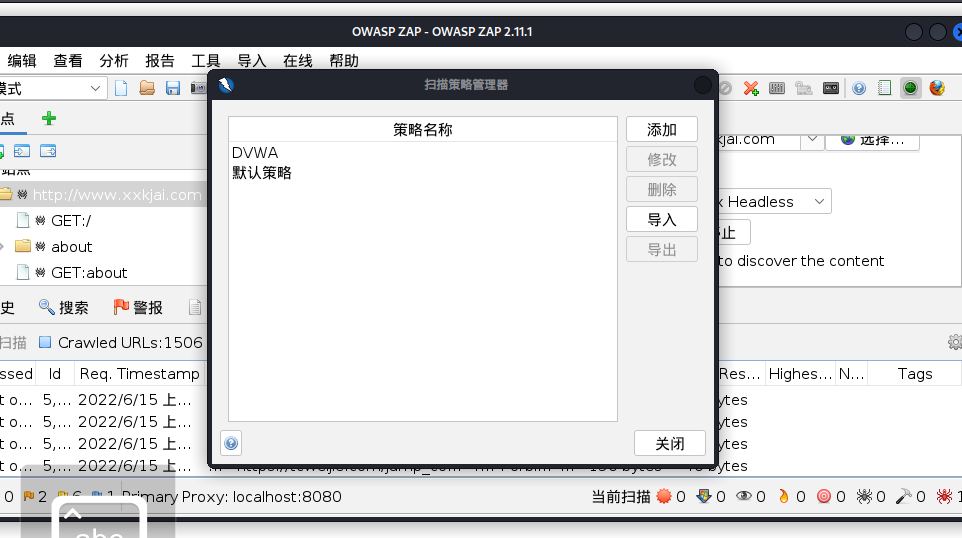The height and width of the screenshot is (538, 962).
Task: Click the green plus icon beside sites tab
Action: (49, 118)
